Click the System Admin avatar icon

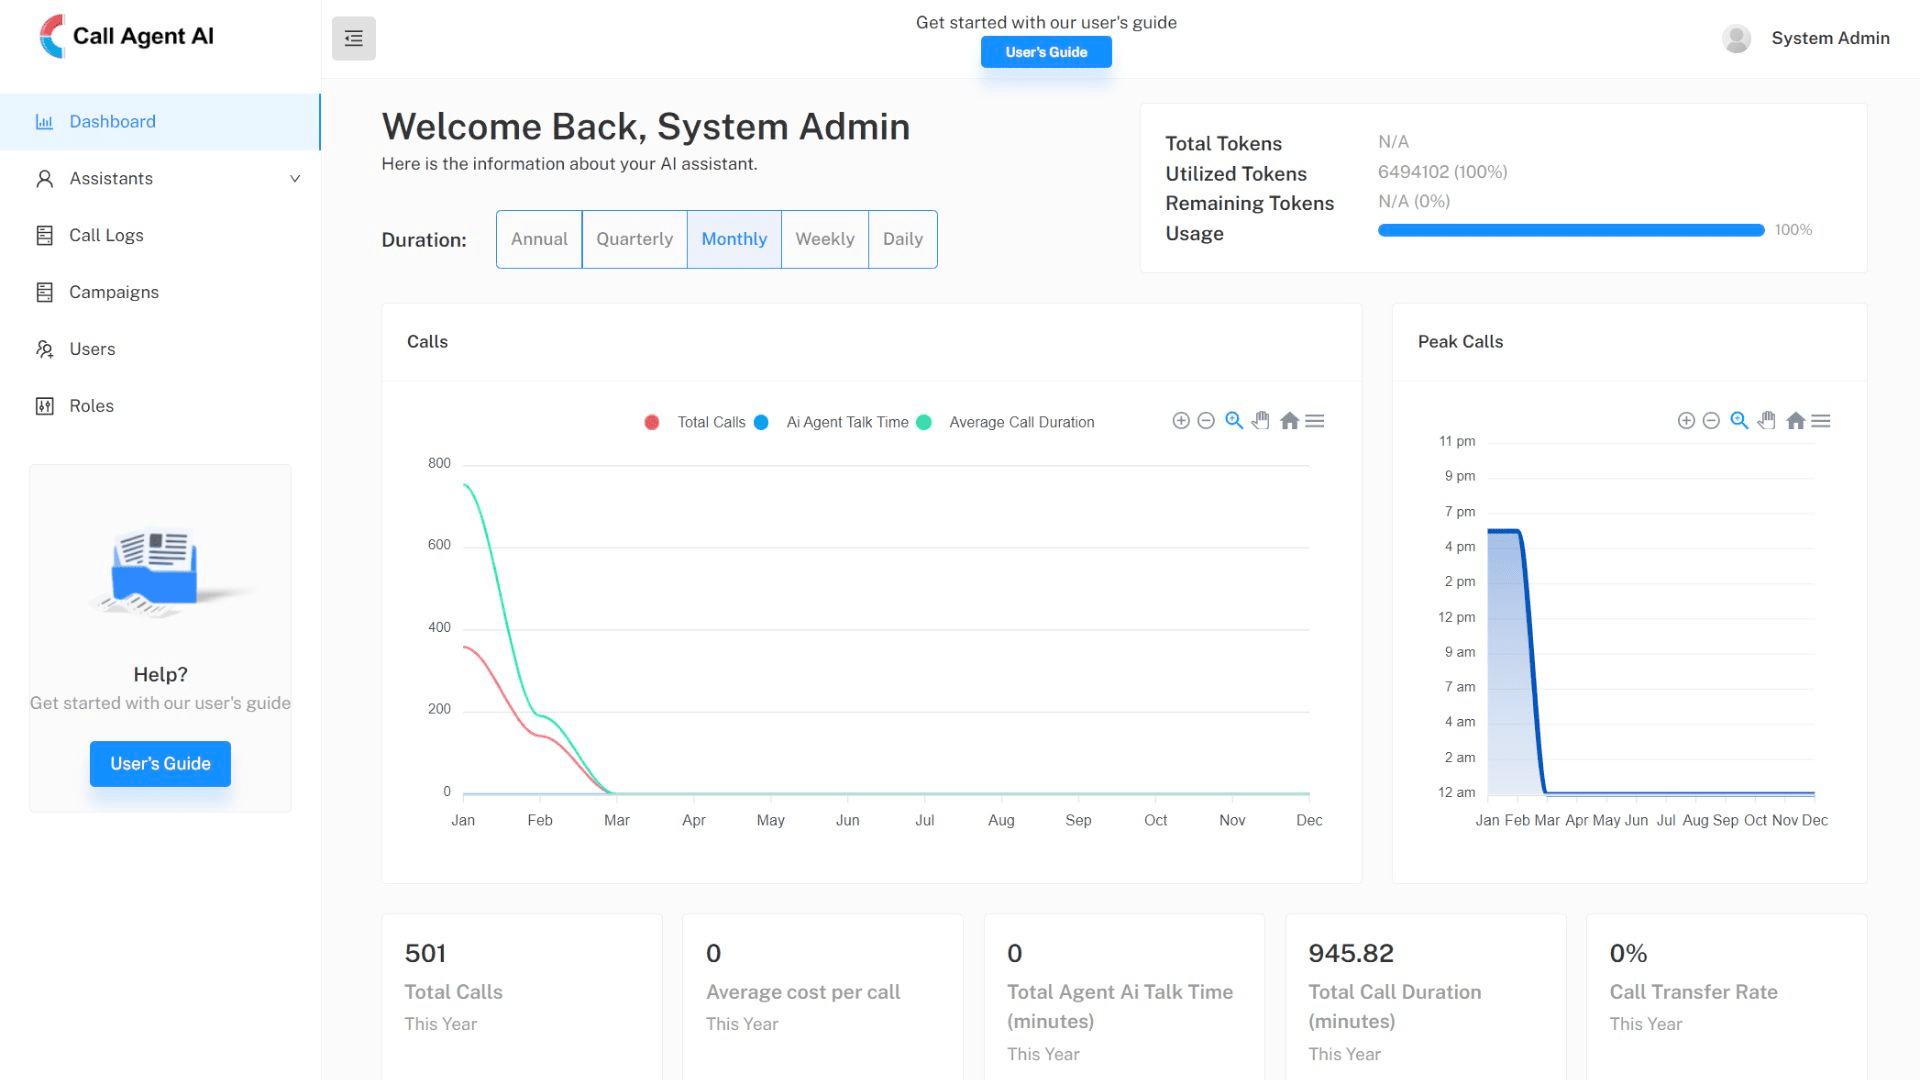(1736, 38)
